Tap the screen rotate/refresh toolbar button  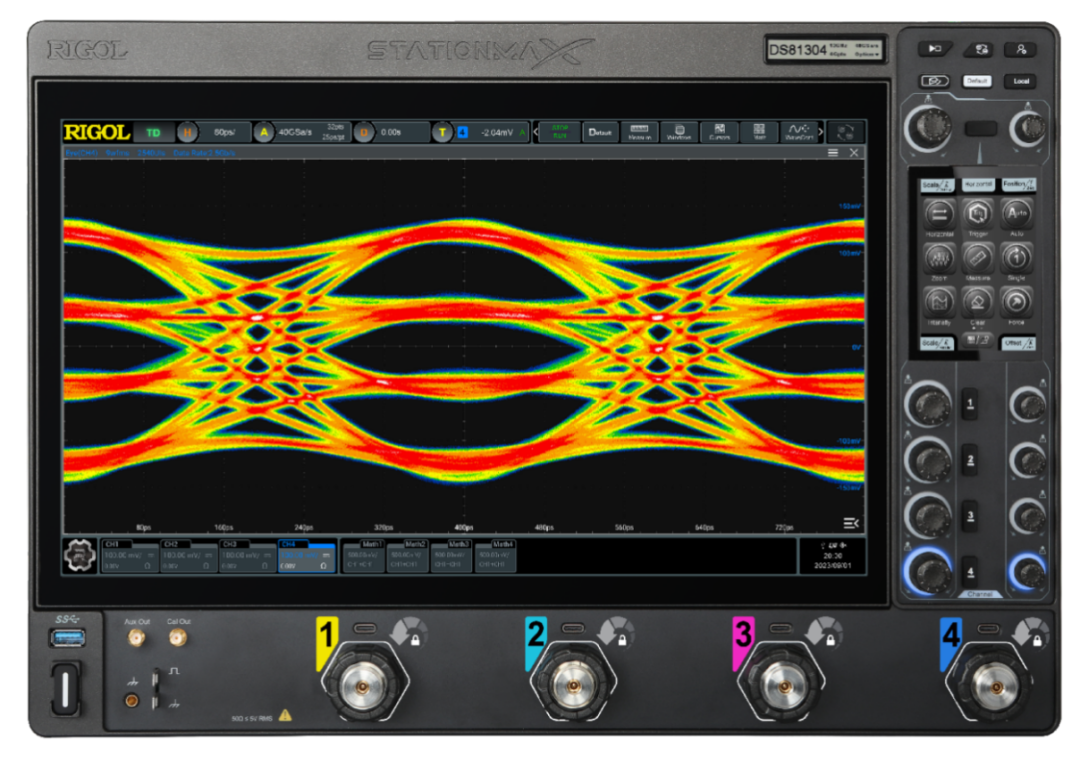[845, 132]
